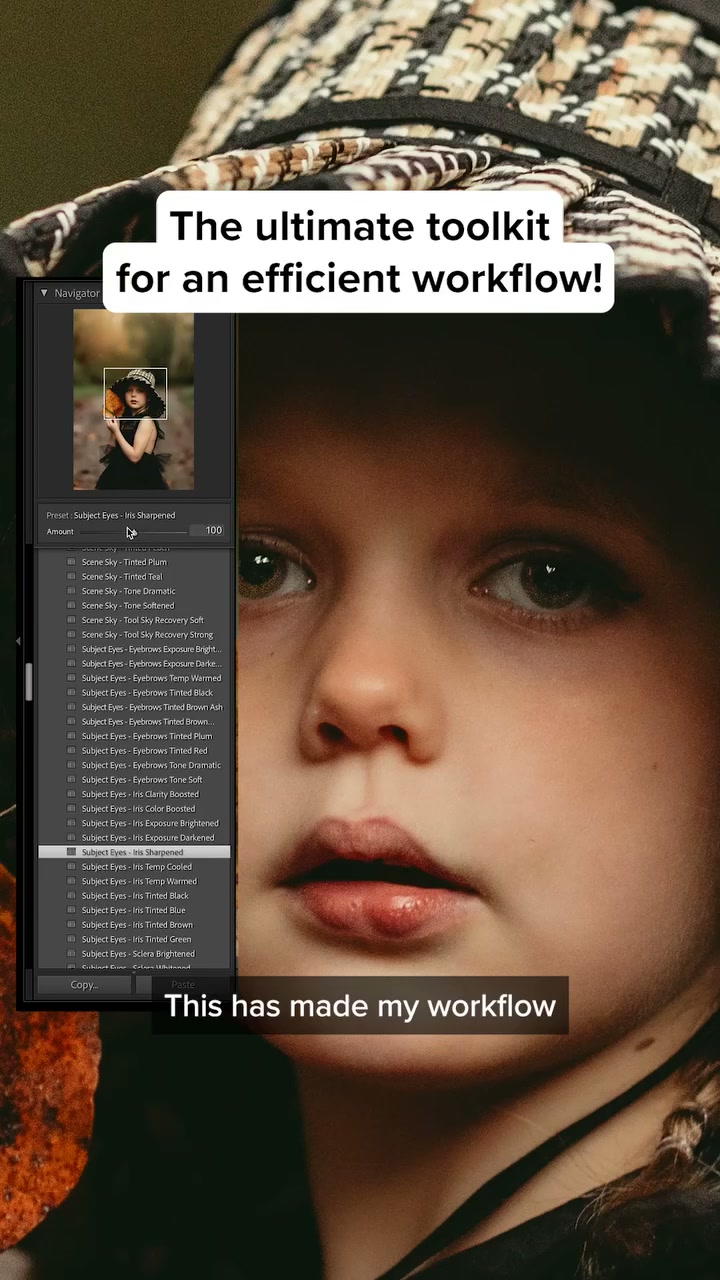Click preset icon for Iris Temp Warmed
This screenshot has height=1280, width=720.
coord(71,881)
